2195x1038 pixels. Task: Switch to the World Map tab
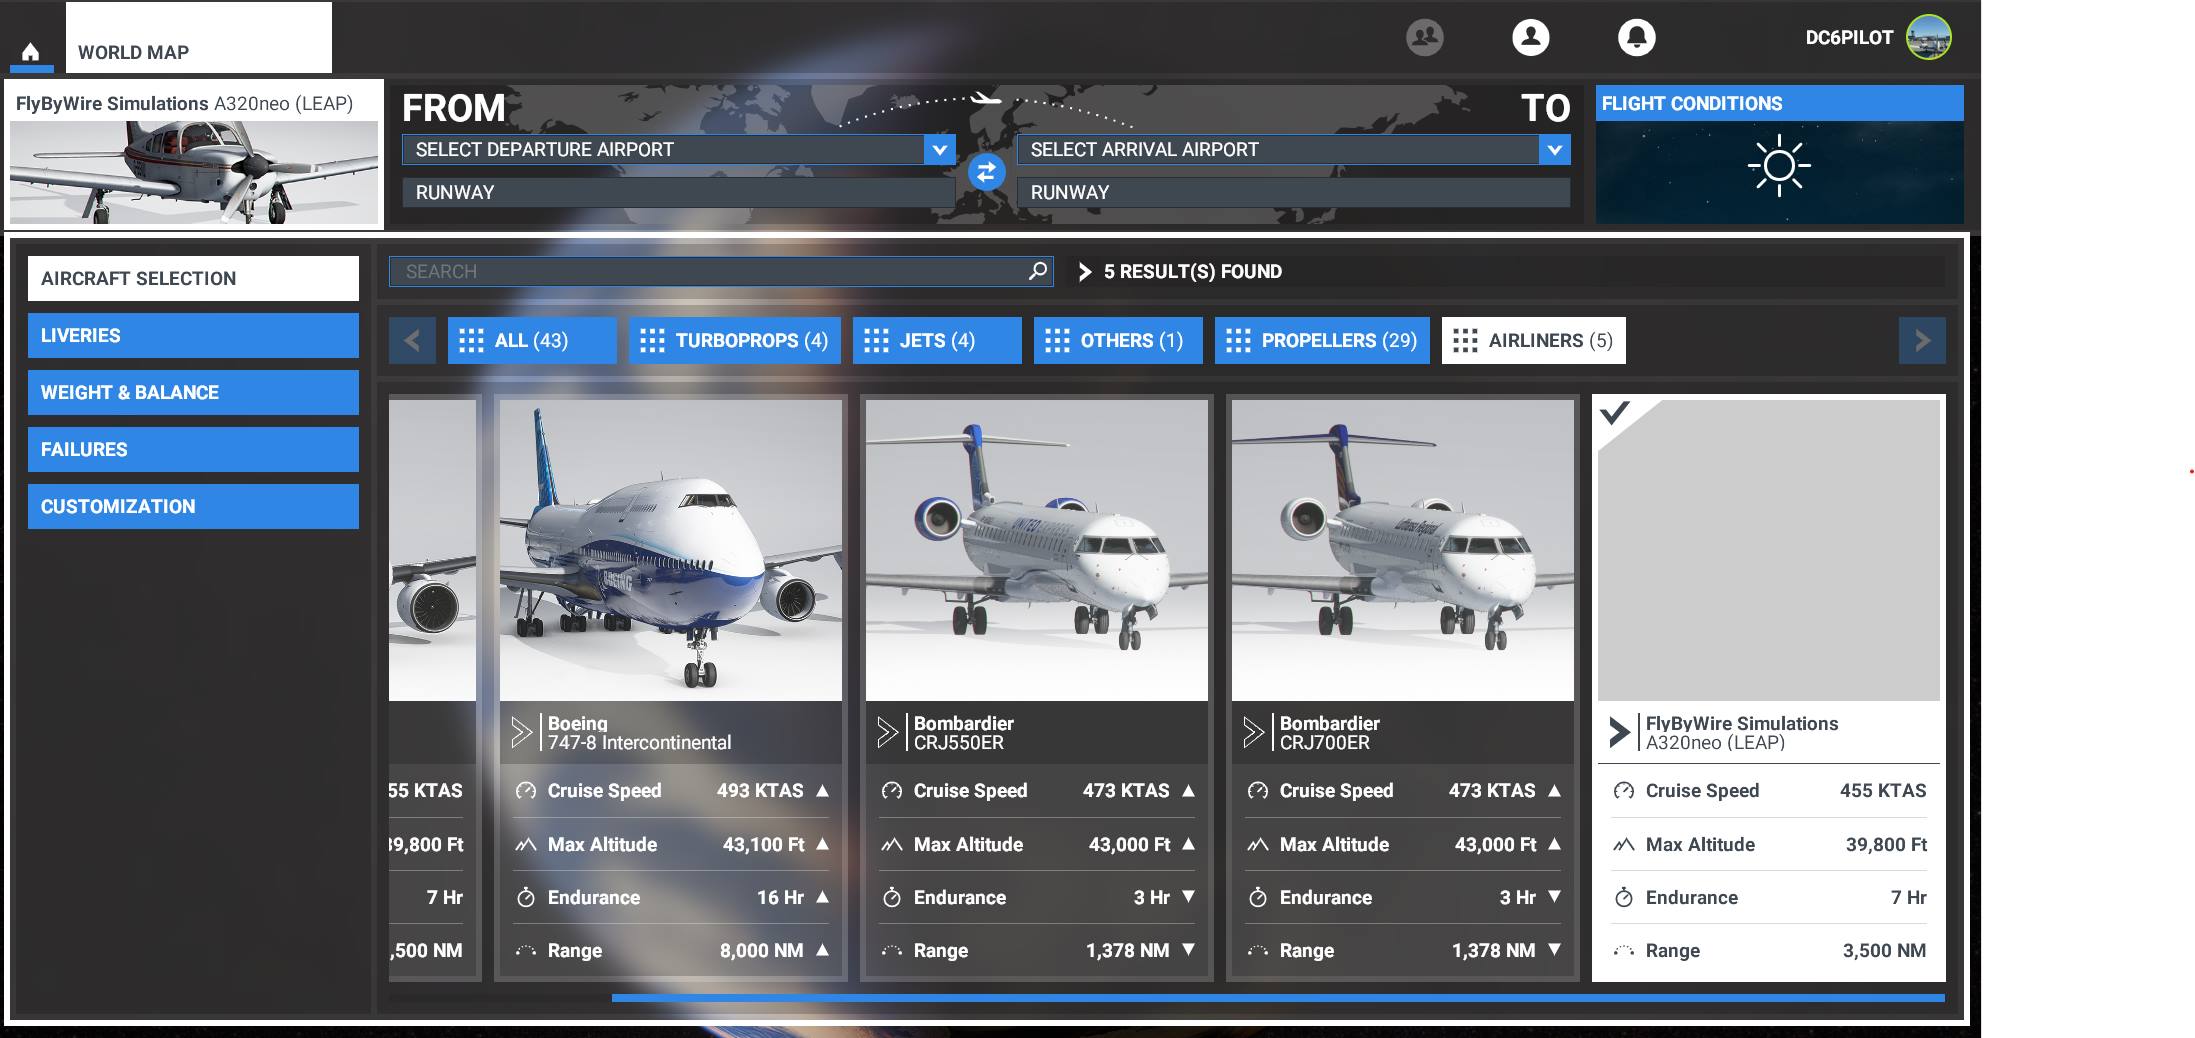coord(198,38)
